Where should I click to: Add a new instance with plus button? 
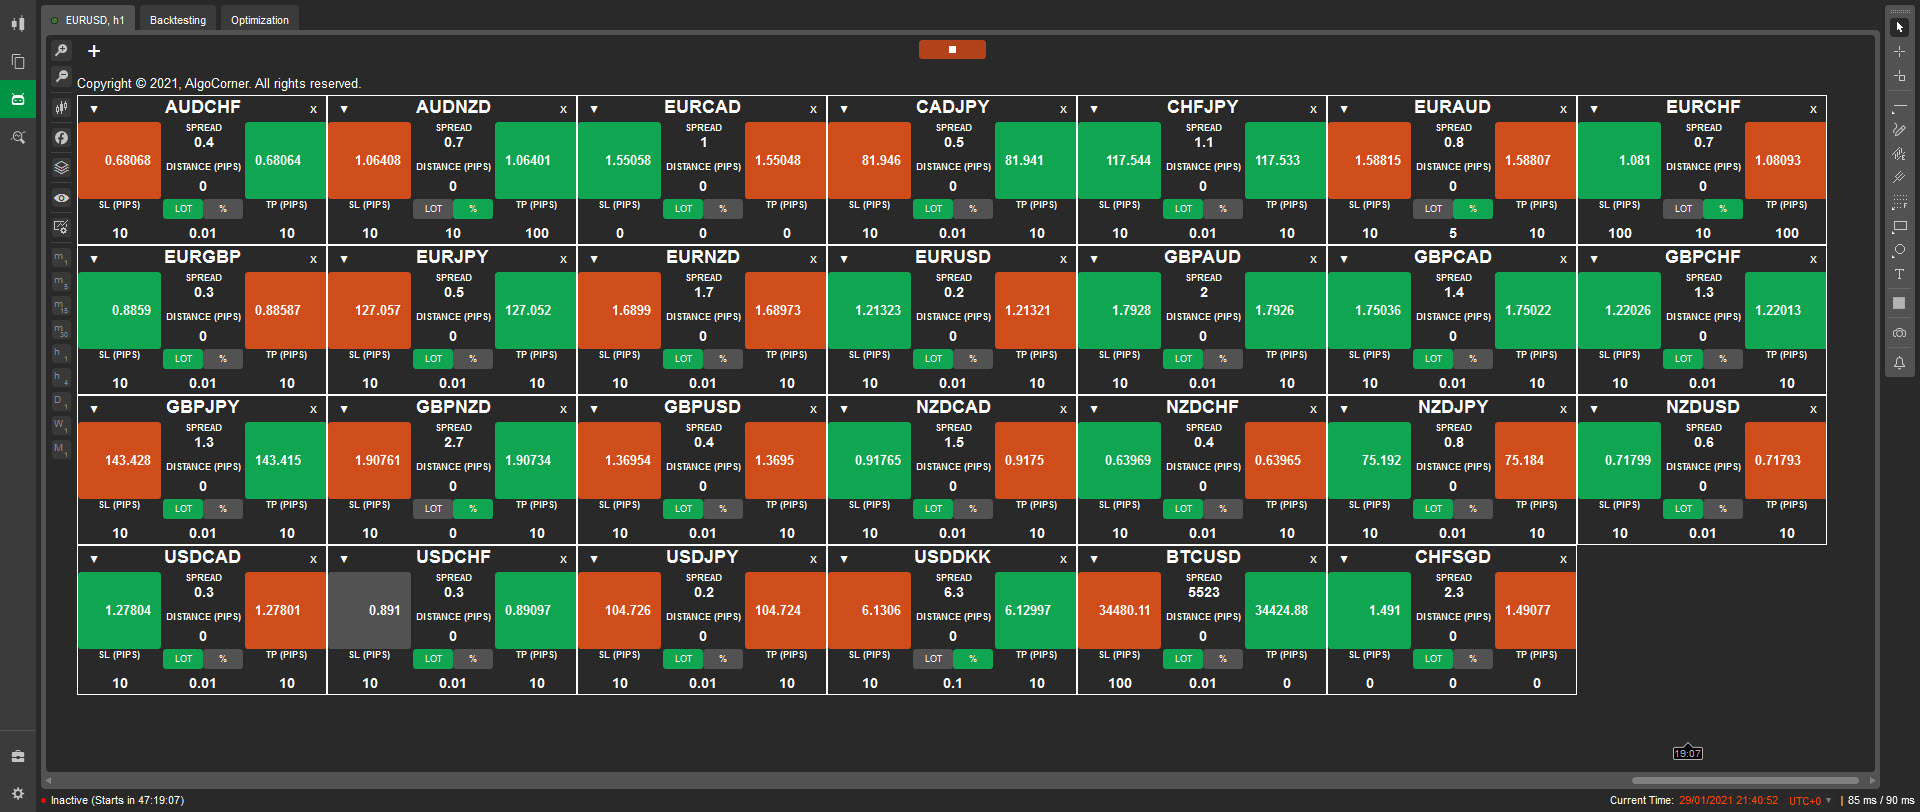94,51
